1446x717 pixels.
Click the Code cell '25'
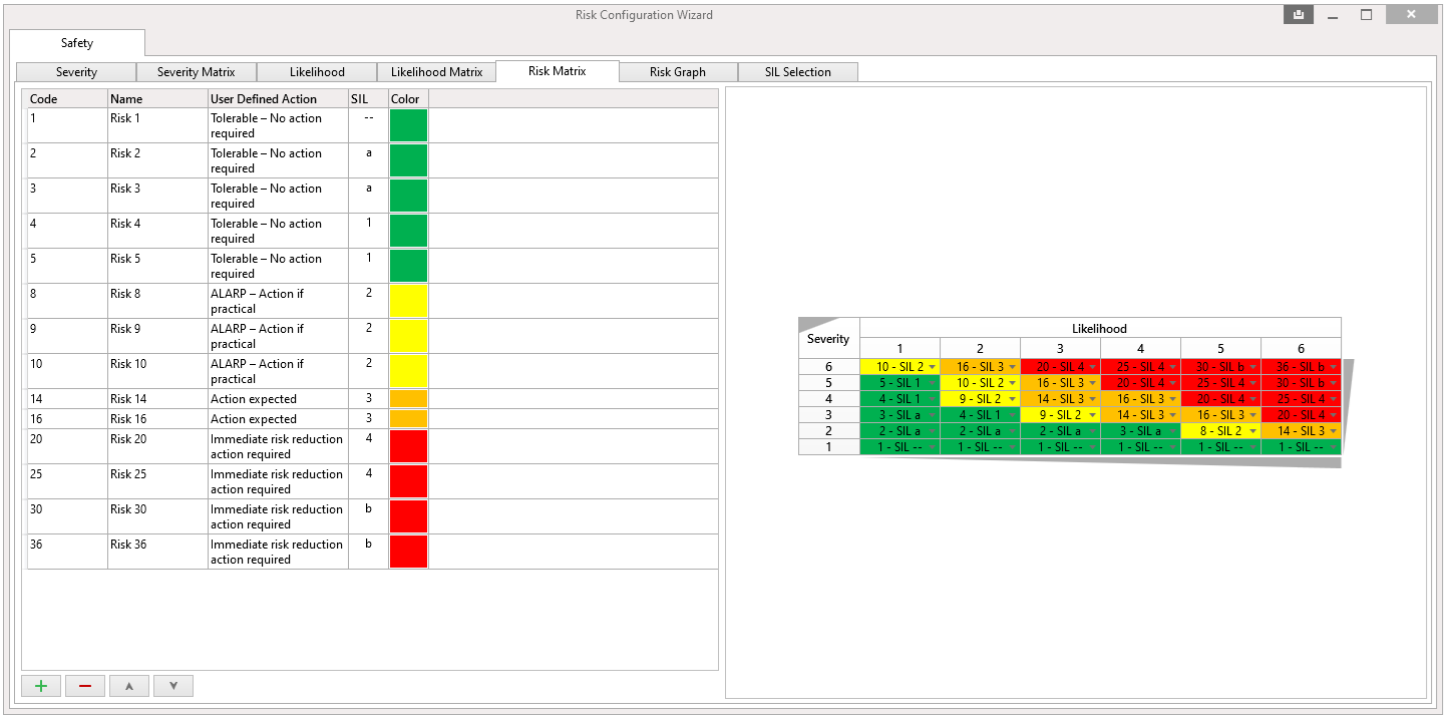coord(67,481)
